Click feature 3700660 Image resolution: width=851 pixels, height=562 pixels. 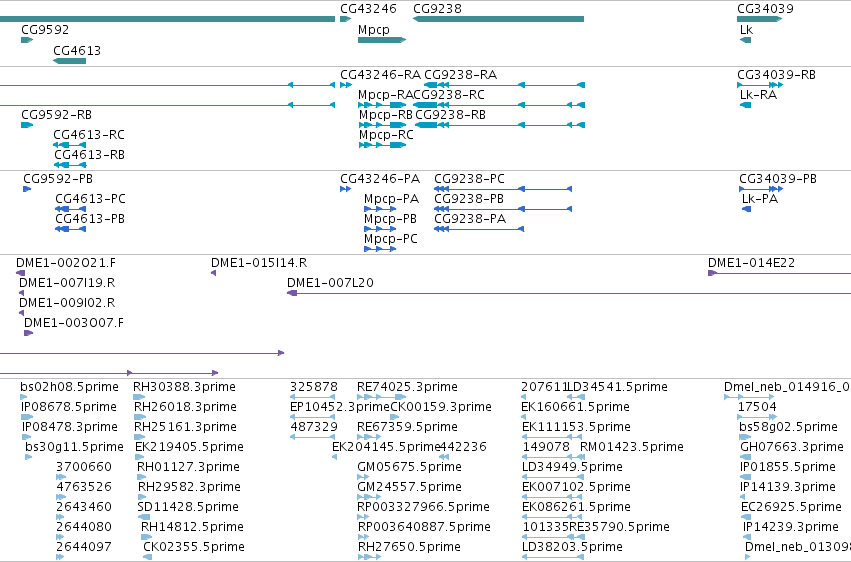point(84,468)
